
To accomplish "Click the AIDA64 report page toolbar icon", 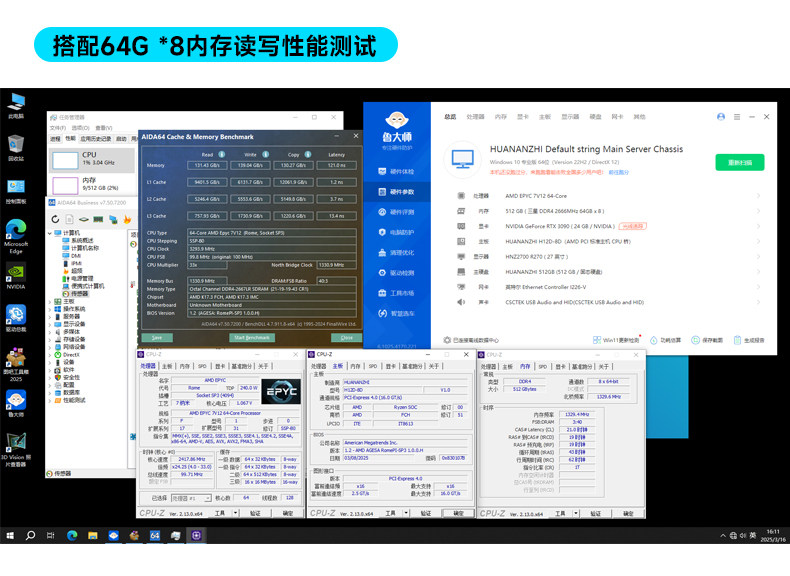I will click(70, 219).
